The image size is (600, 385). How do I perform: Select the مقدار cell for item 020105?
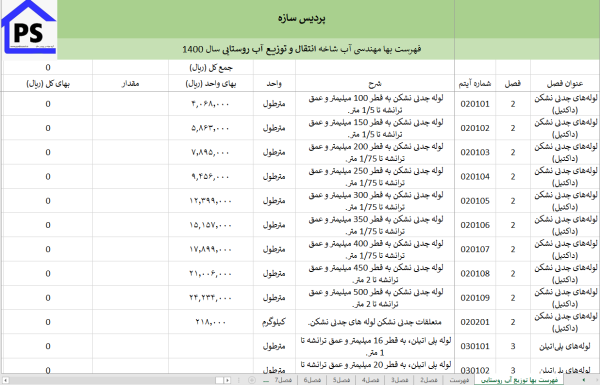tap(130, 201)
